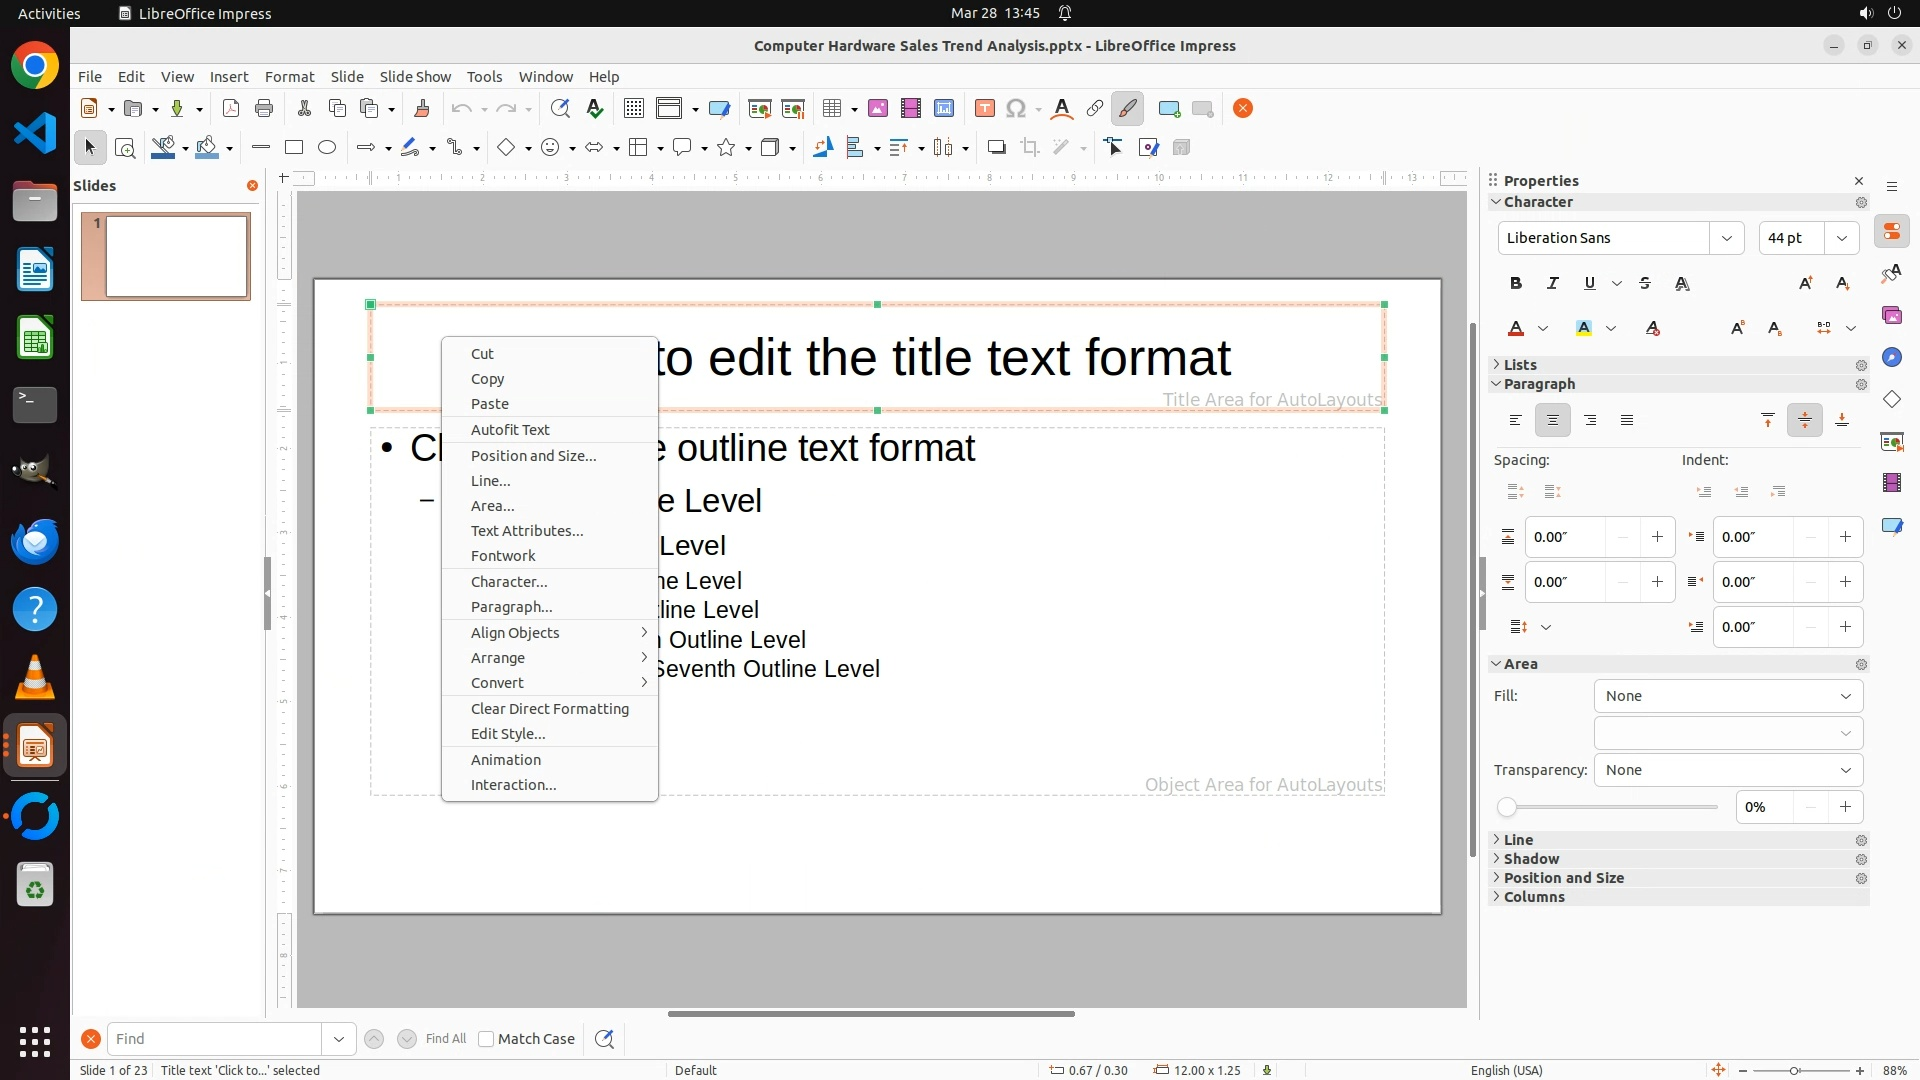Select slide 1 thumbnail in Slides panel
This screenshot has height=1080, width=1920.
[x=176, y=257]
